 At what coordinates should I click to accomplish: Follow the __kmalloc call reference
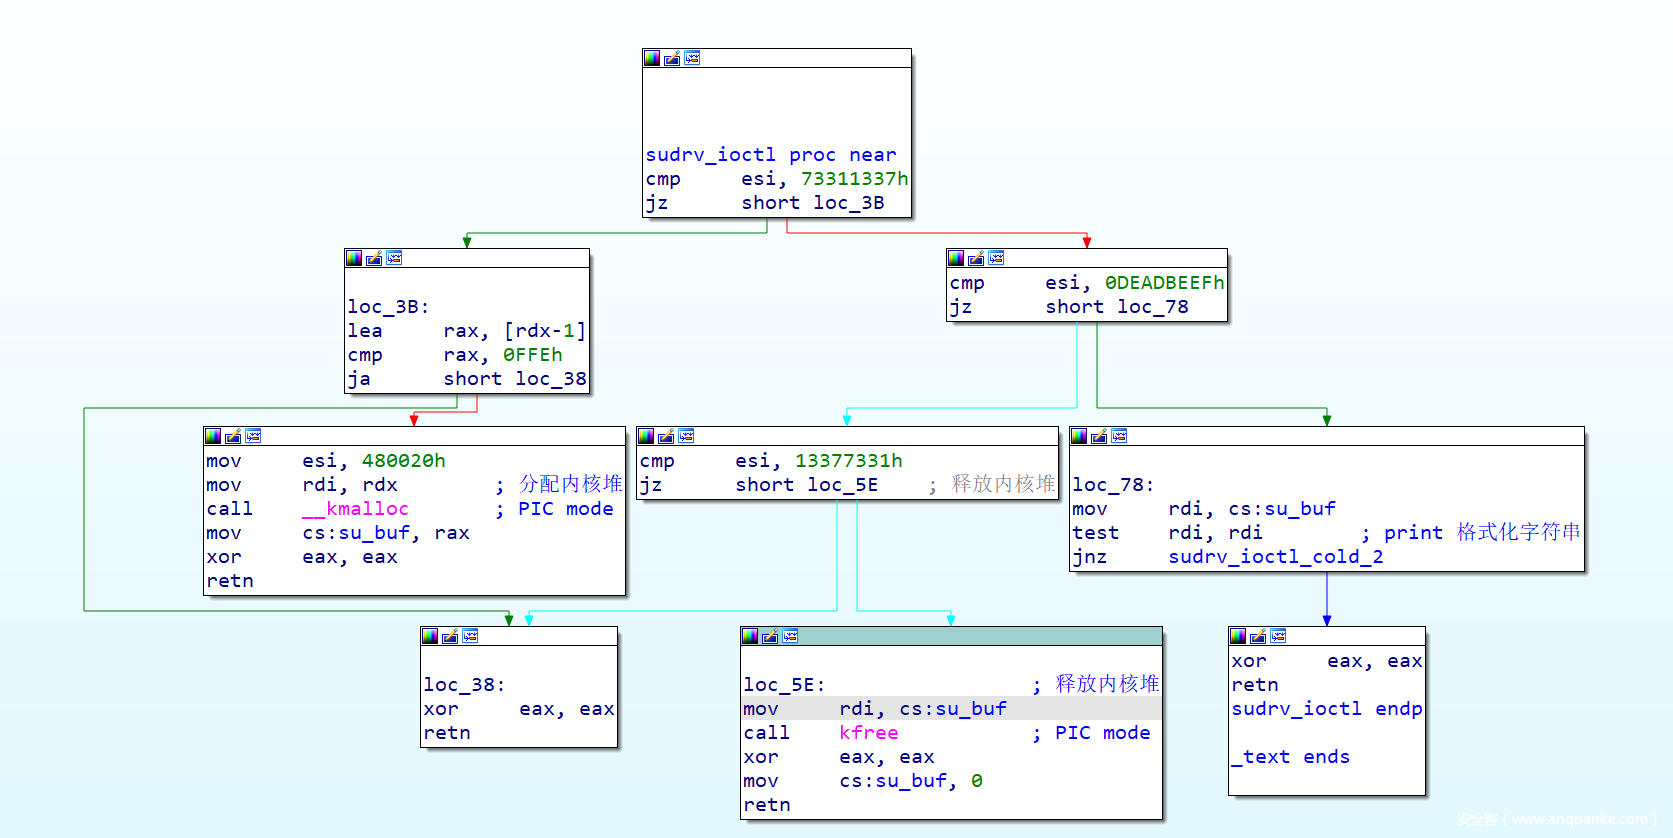point(356,509)
